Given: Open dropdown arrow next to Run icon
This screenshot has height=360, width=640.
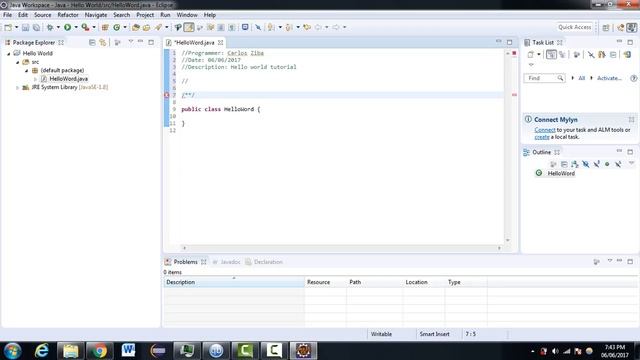Looking at the screenshot, I should pyautogui.click(x=76, y=27).
